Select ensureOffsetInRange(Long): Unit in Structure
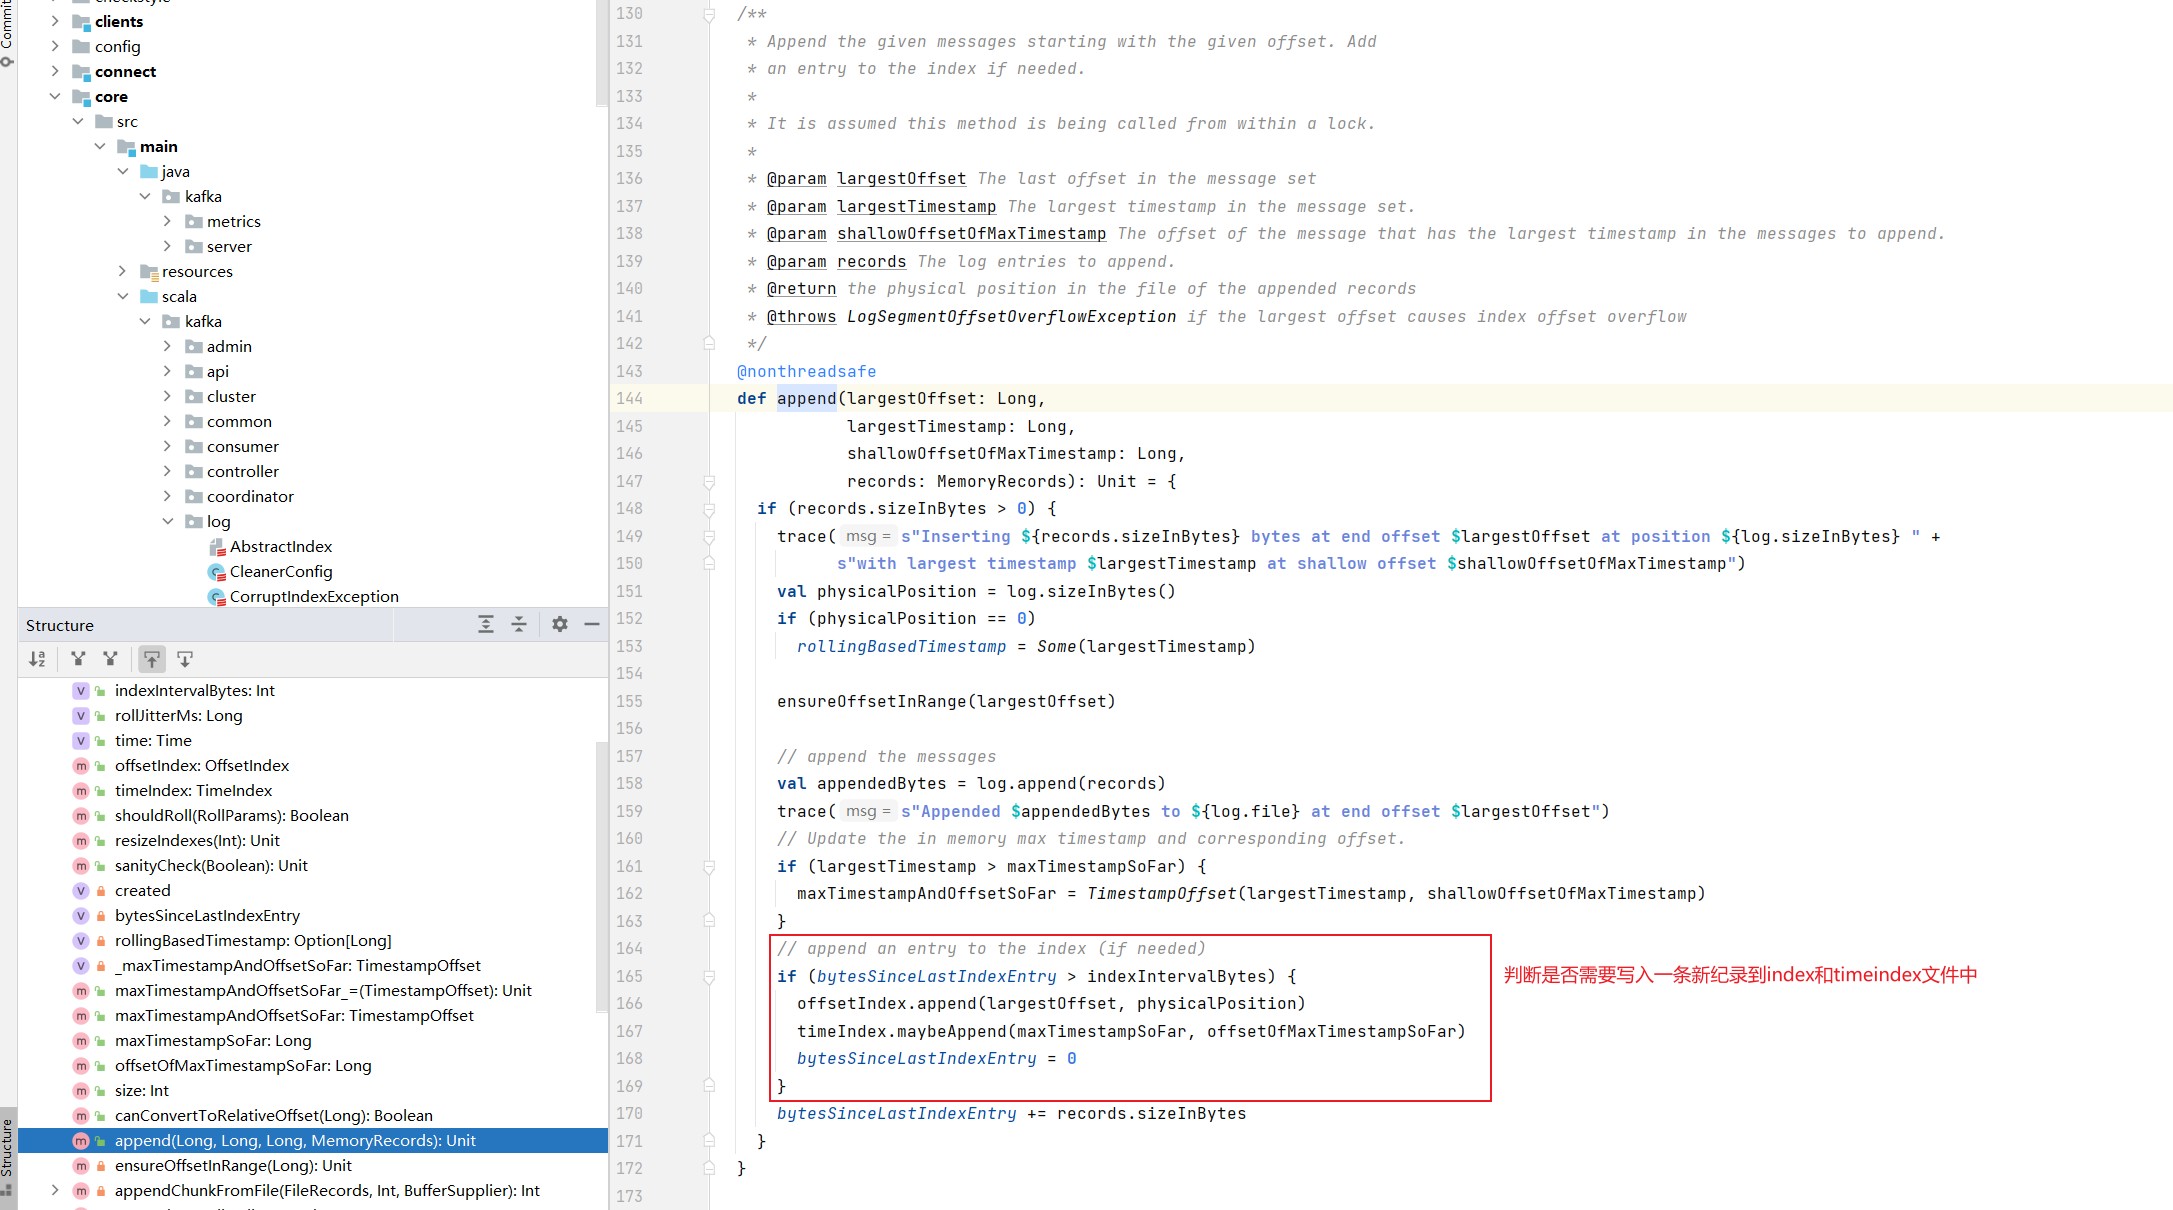This screenshot has height=1210, width=2173. tap(233, 1166)
